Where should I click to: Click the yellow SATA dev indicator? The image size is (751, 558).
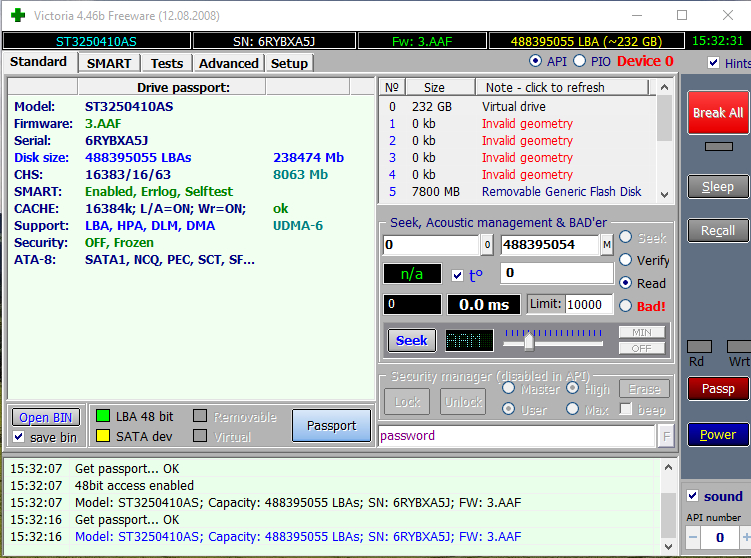[103, 435]
